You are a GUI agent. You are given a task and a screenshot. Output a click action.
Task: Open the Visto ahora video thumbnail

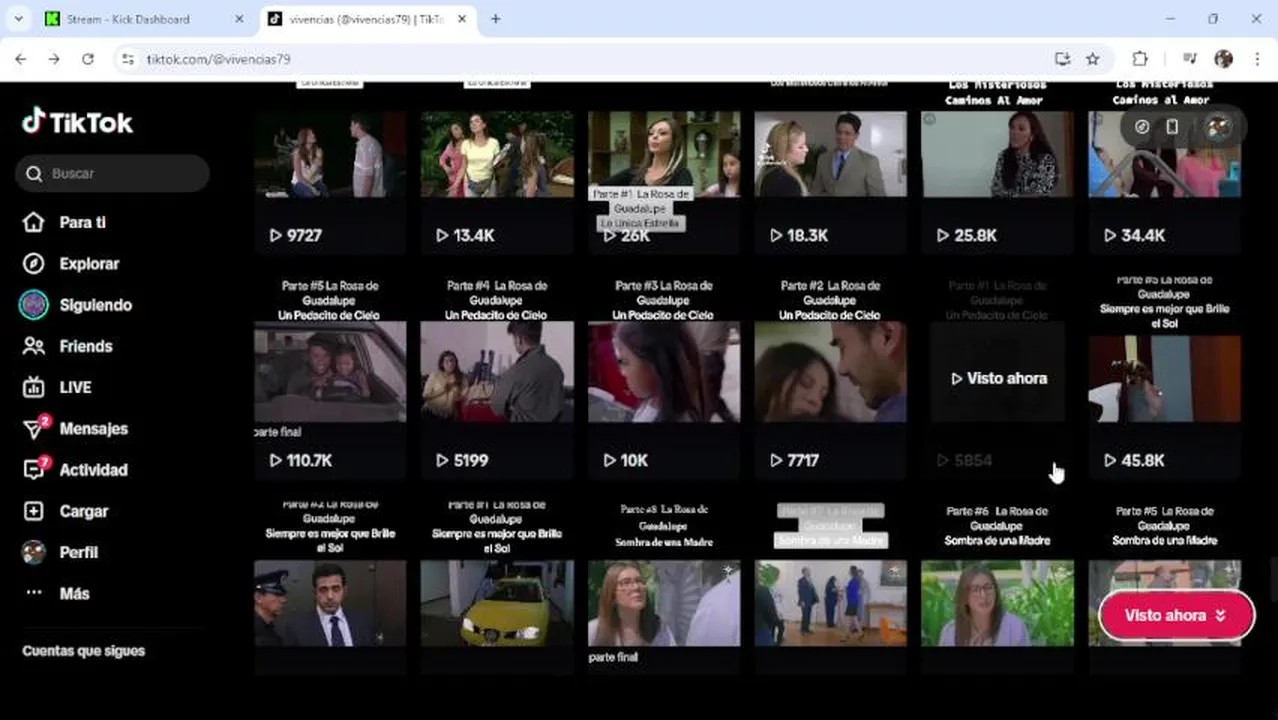998,377
